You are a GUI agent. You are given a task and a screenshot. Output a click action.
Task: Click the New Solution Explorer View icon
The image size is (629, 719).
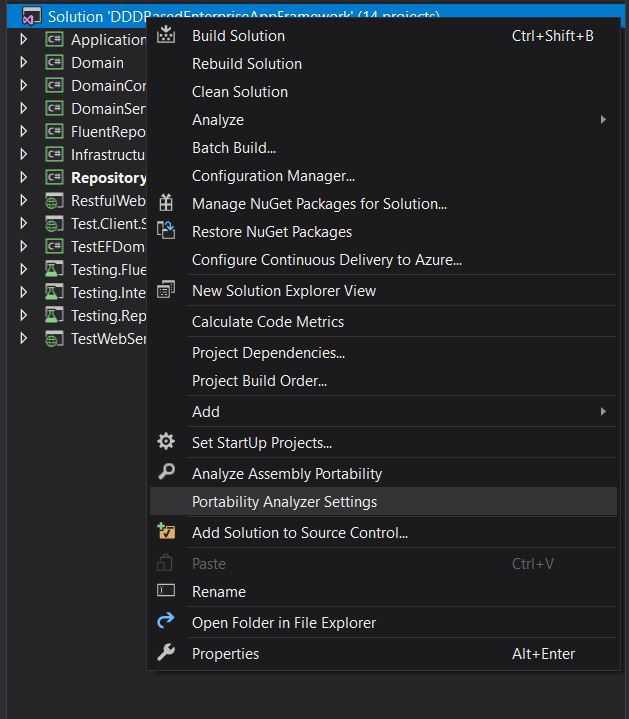click(167, 291)
